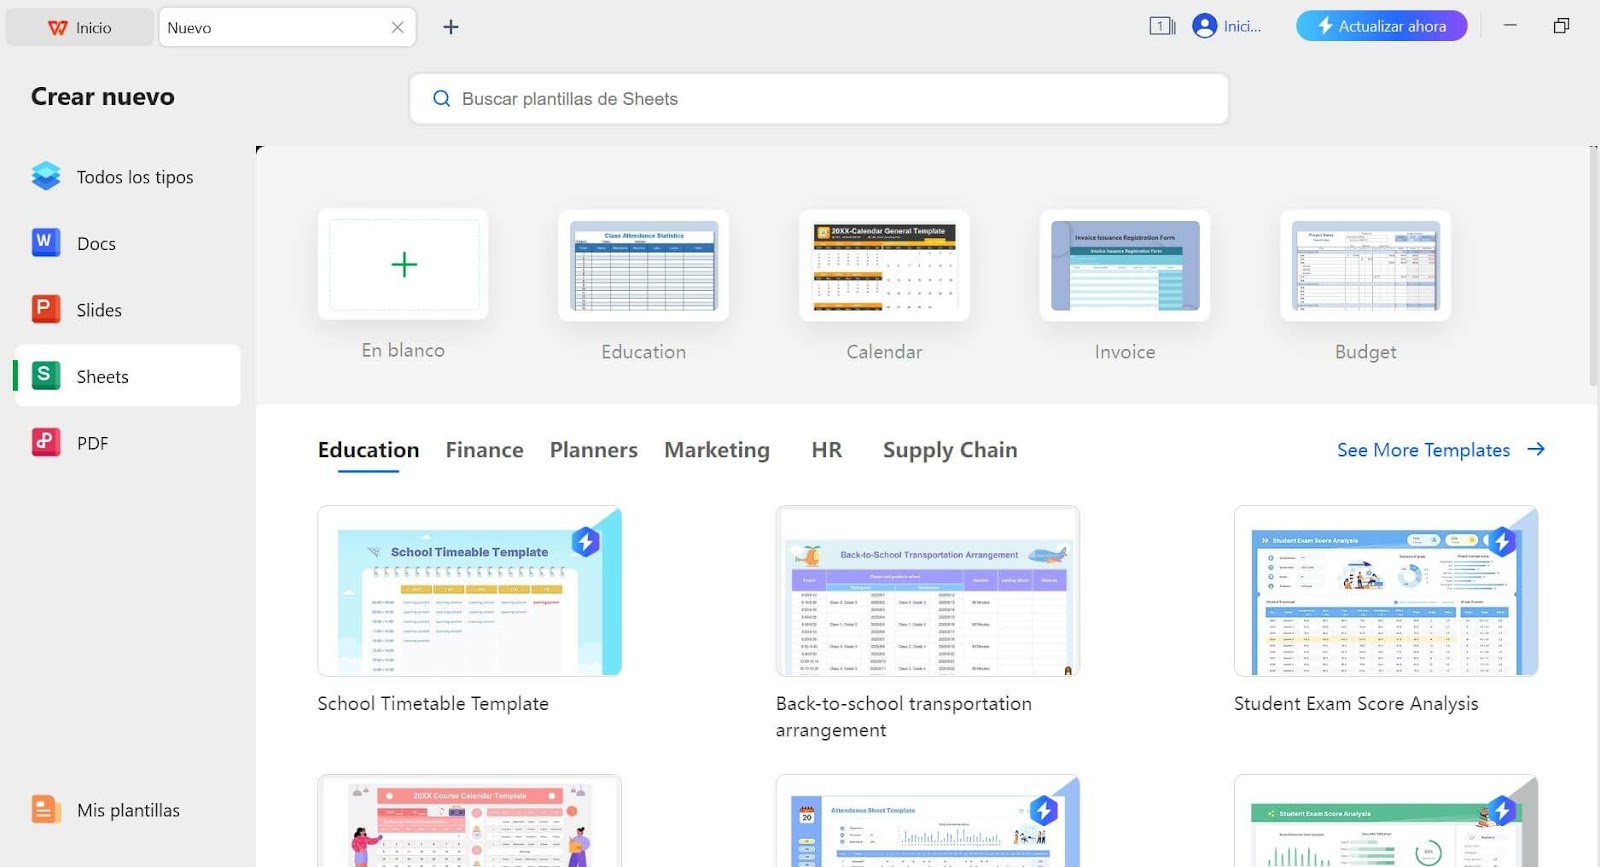Viewport: 1600px width, 867px height.
Task: Switch to the Finance templates tab
Action: pos(484,450)
